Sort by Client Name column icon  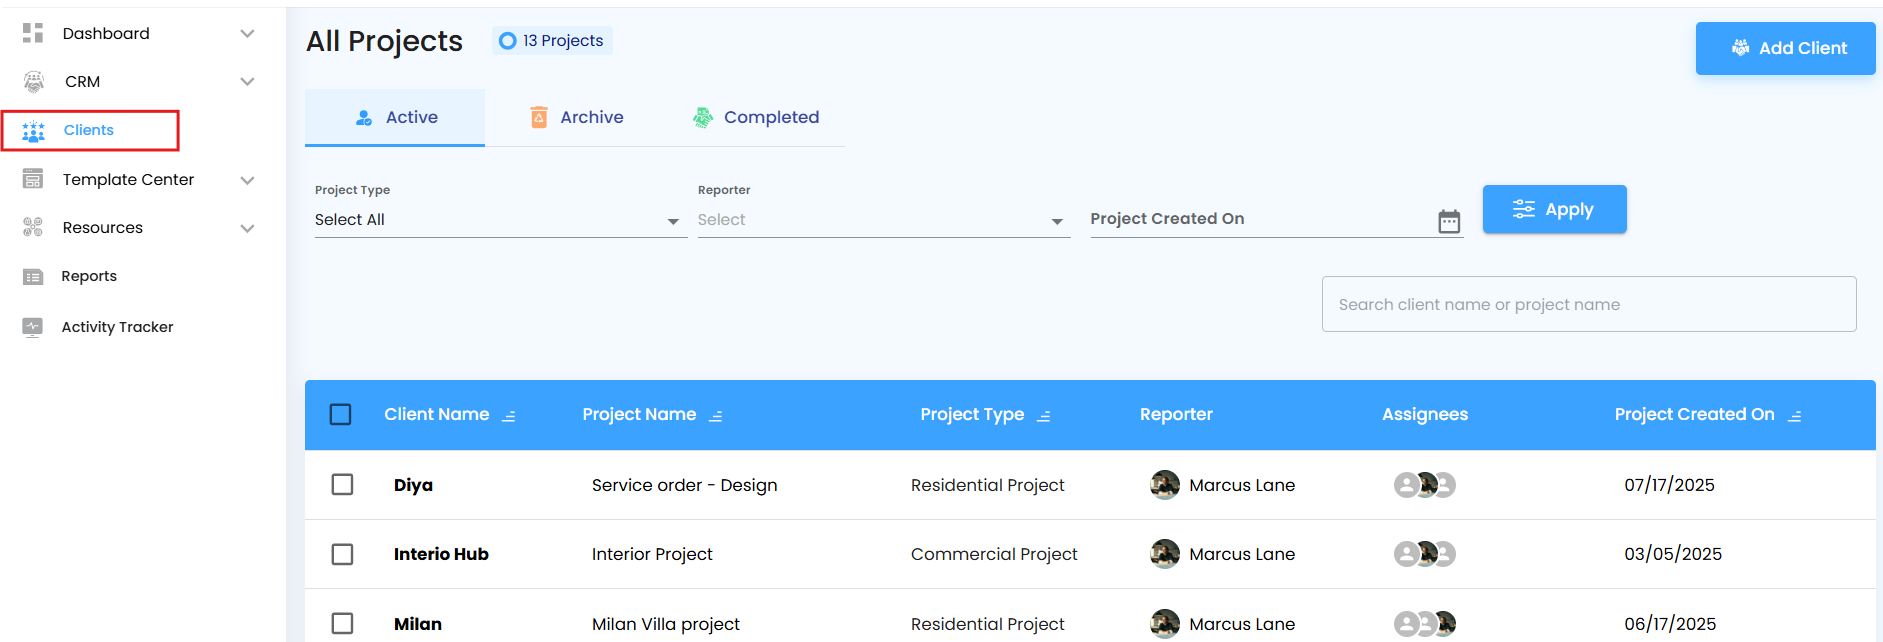(x=509, y=416)
